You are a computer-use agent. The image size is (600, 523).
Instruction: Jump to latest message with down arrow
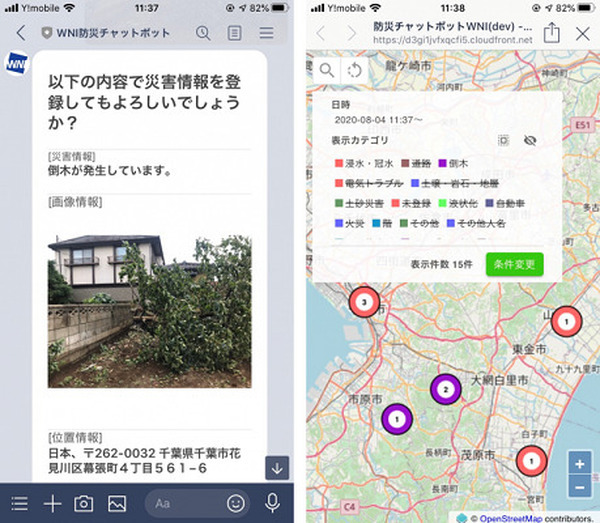click(x=277, y=468)
